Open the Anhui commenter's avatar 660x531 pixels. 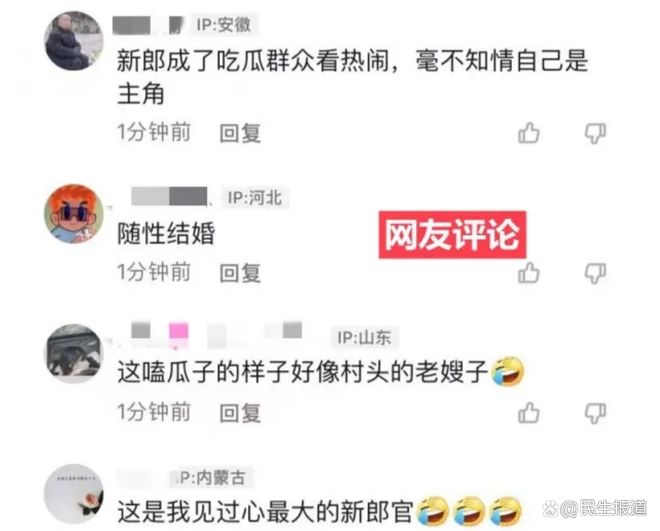pyautogui.click(x=74, y=41)
